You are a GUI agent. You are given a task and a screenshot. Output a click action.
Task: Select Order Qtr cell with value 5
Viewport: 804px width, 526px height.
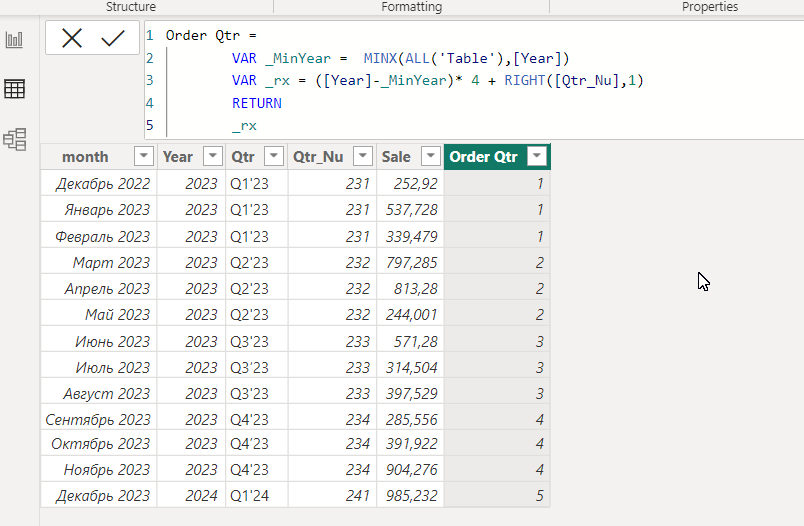[x=497, y=496]
